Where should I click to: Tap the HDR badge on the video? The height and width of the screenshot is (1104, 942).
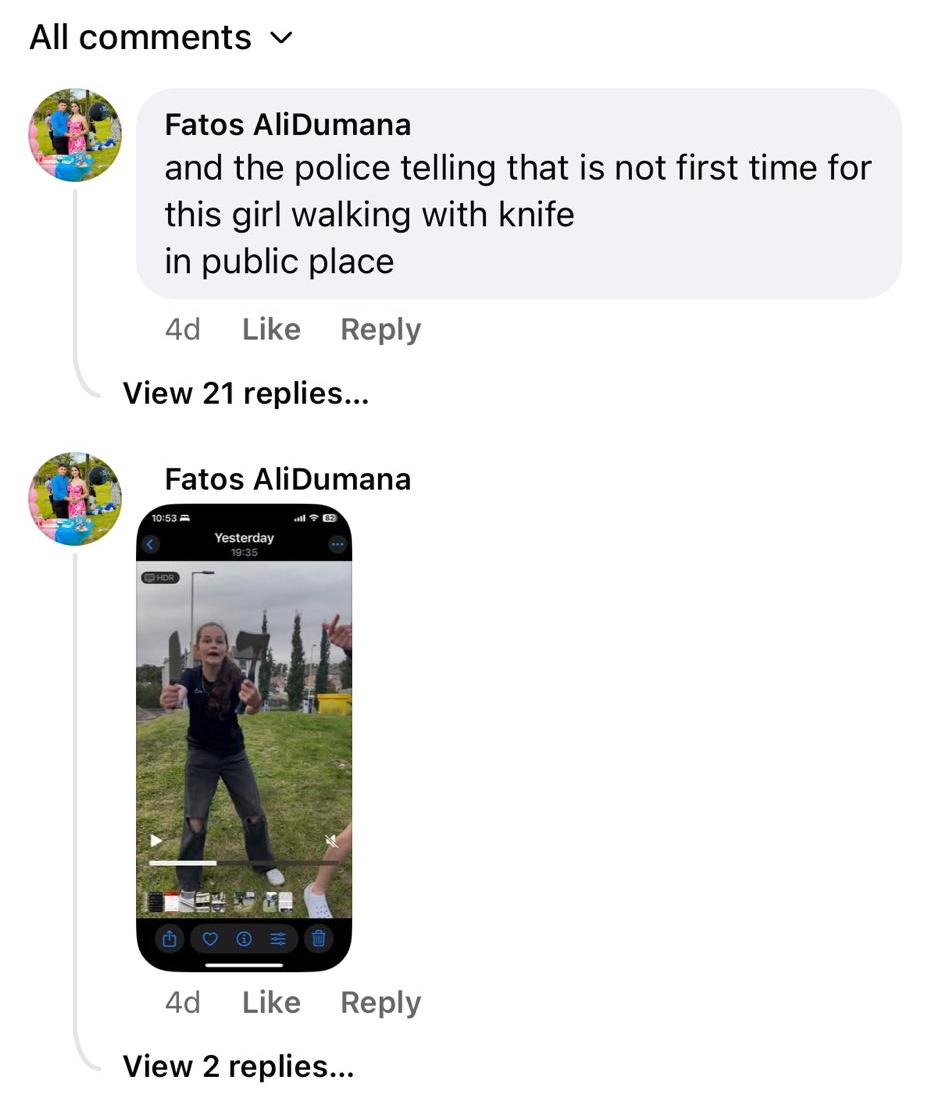[x=159, y=578]
